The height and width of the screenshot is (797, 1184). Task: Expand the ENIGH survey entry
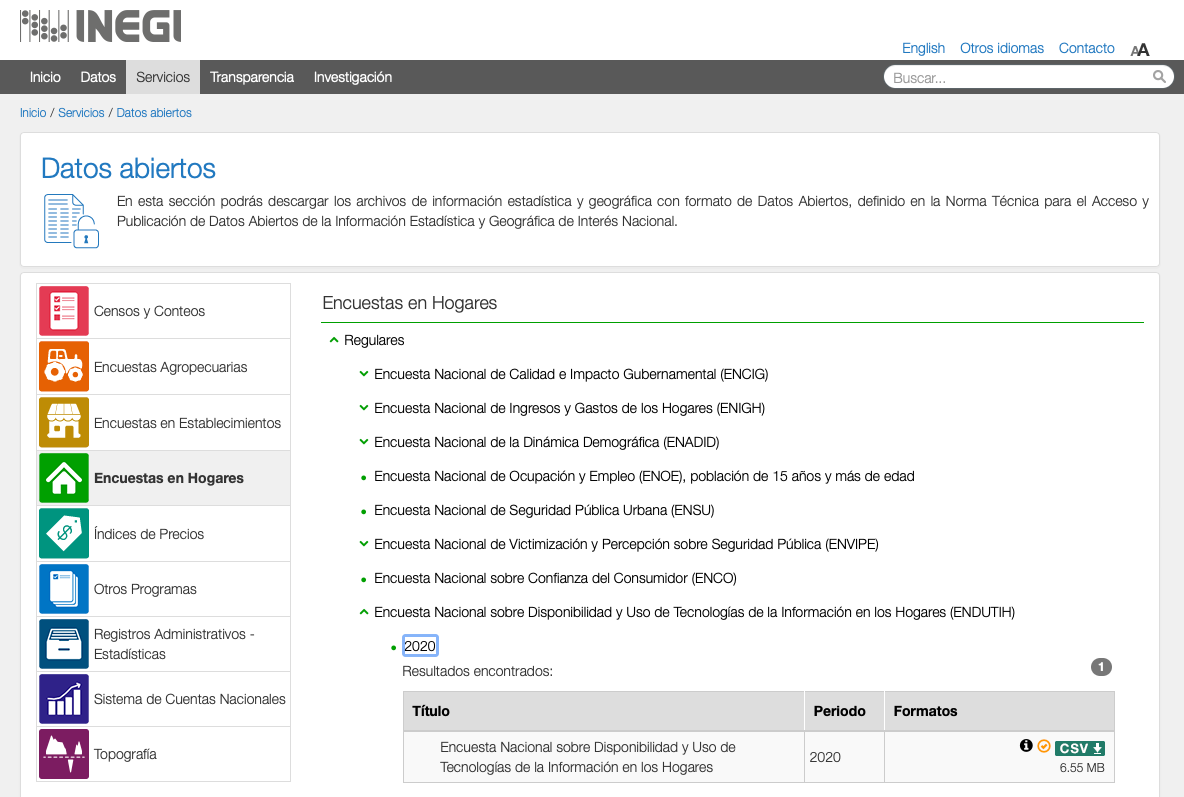(364, 408)
